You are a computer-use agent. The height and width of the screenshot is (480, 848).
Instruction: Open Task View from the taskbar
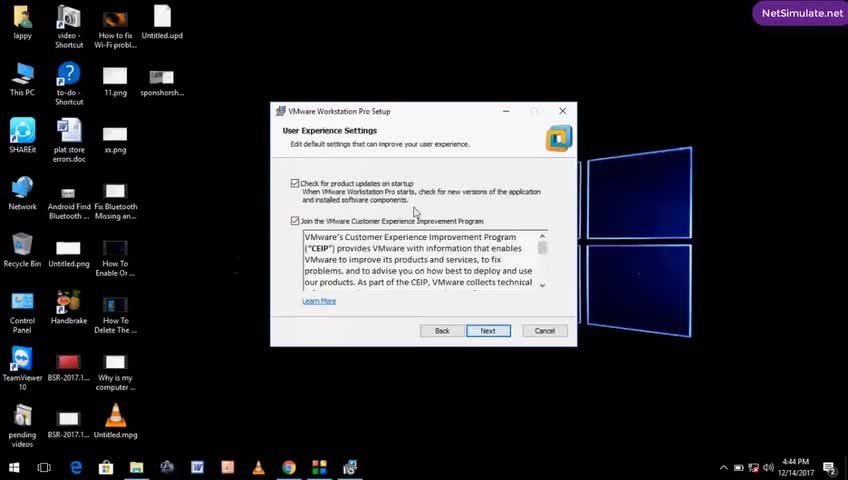(44, 468)
